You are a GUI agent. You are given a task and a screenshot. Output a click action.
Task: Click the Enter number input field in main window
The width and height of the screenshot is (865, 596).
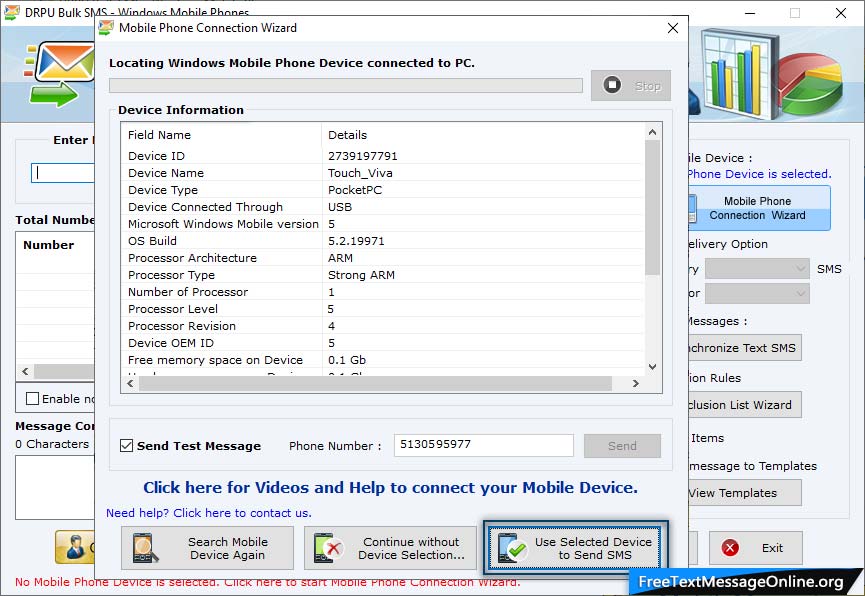[63, 173]
